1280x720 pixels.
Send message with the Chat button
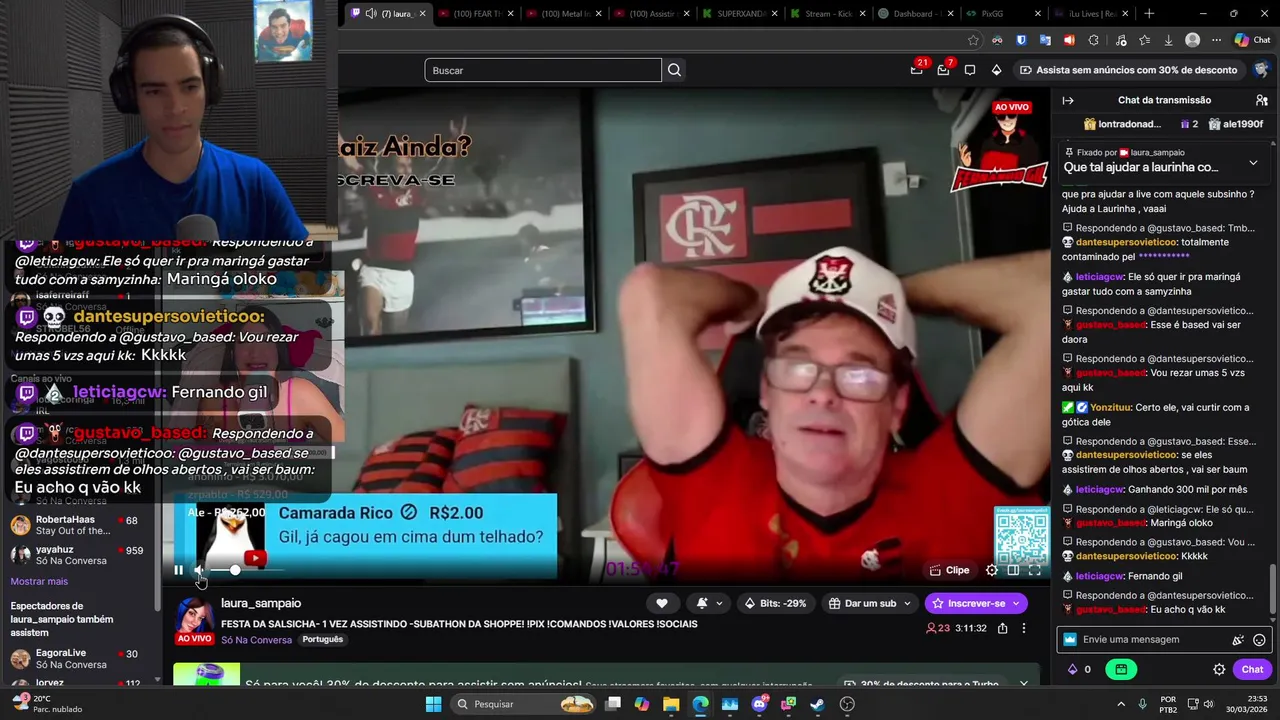click(x=1252, y=669)
